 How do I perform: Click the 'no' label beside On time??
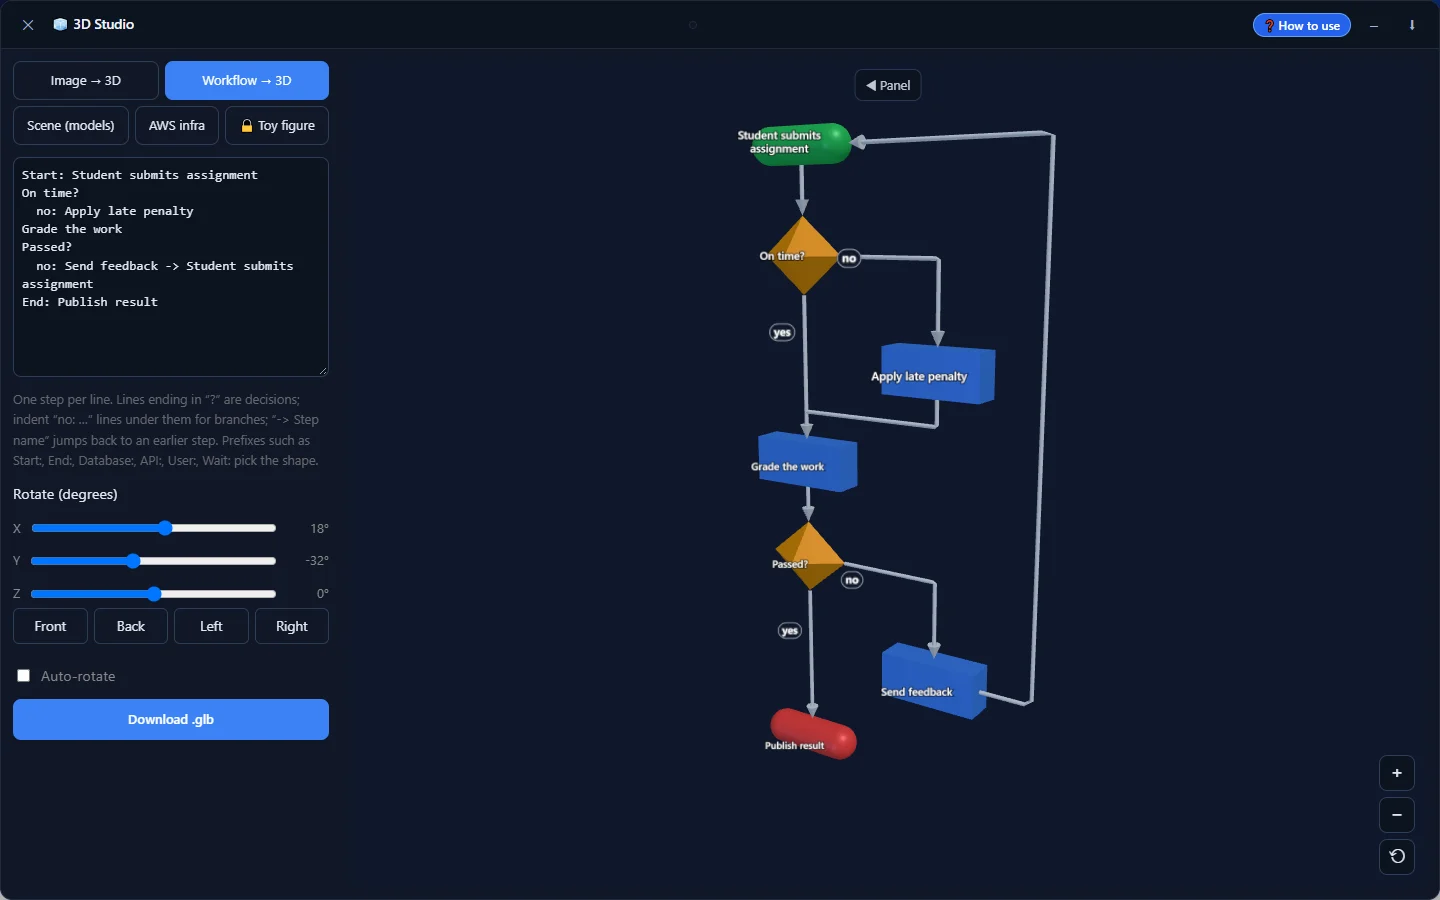pyautogui.click(x=849, y=259)
